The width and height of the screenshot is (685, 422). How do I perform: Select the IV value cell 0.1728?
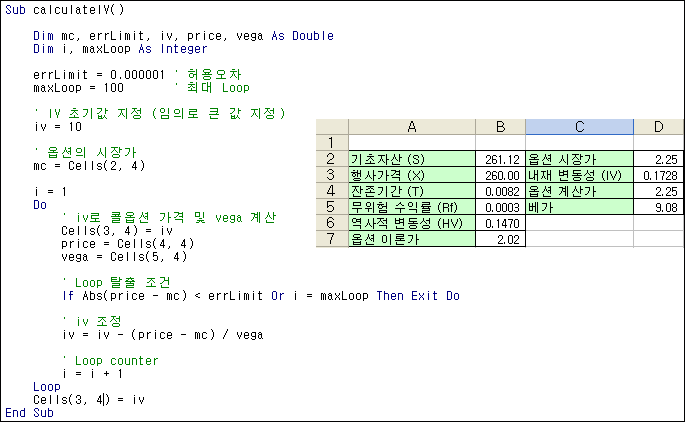(x=658, y=175)
